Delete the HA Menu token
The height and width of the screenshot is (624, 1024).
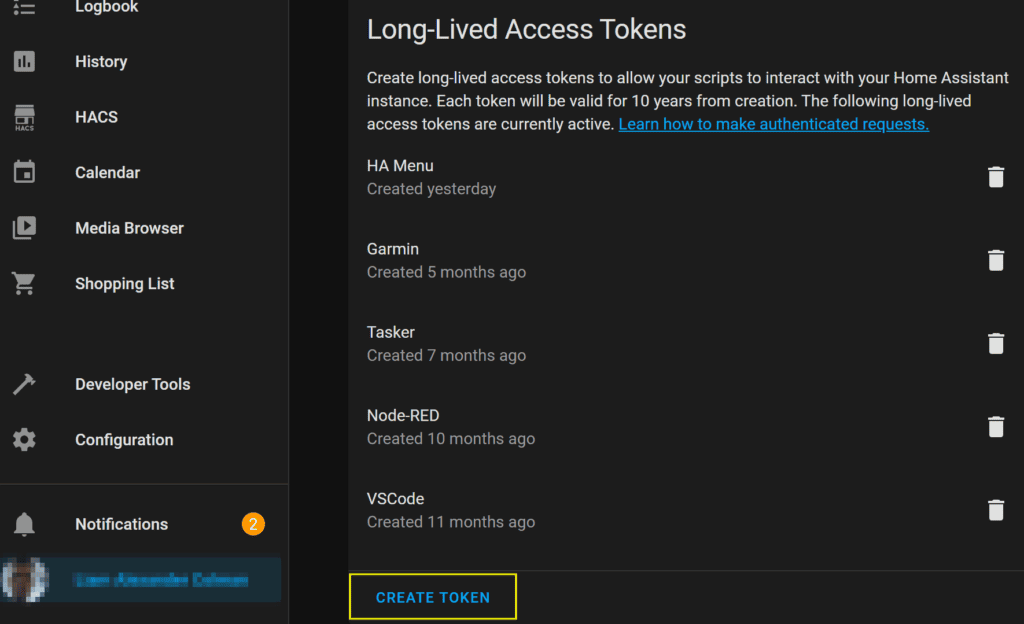995,177
